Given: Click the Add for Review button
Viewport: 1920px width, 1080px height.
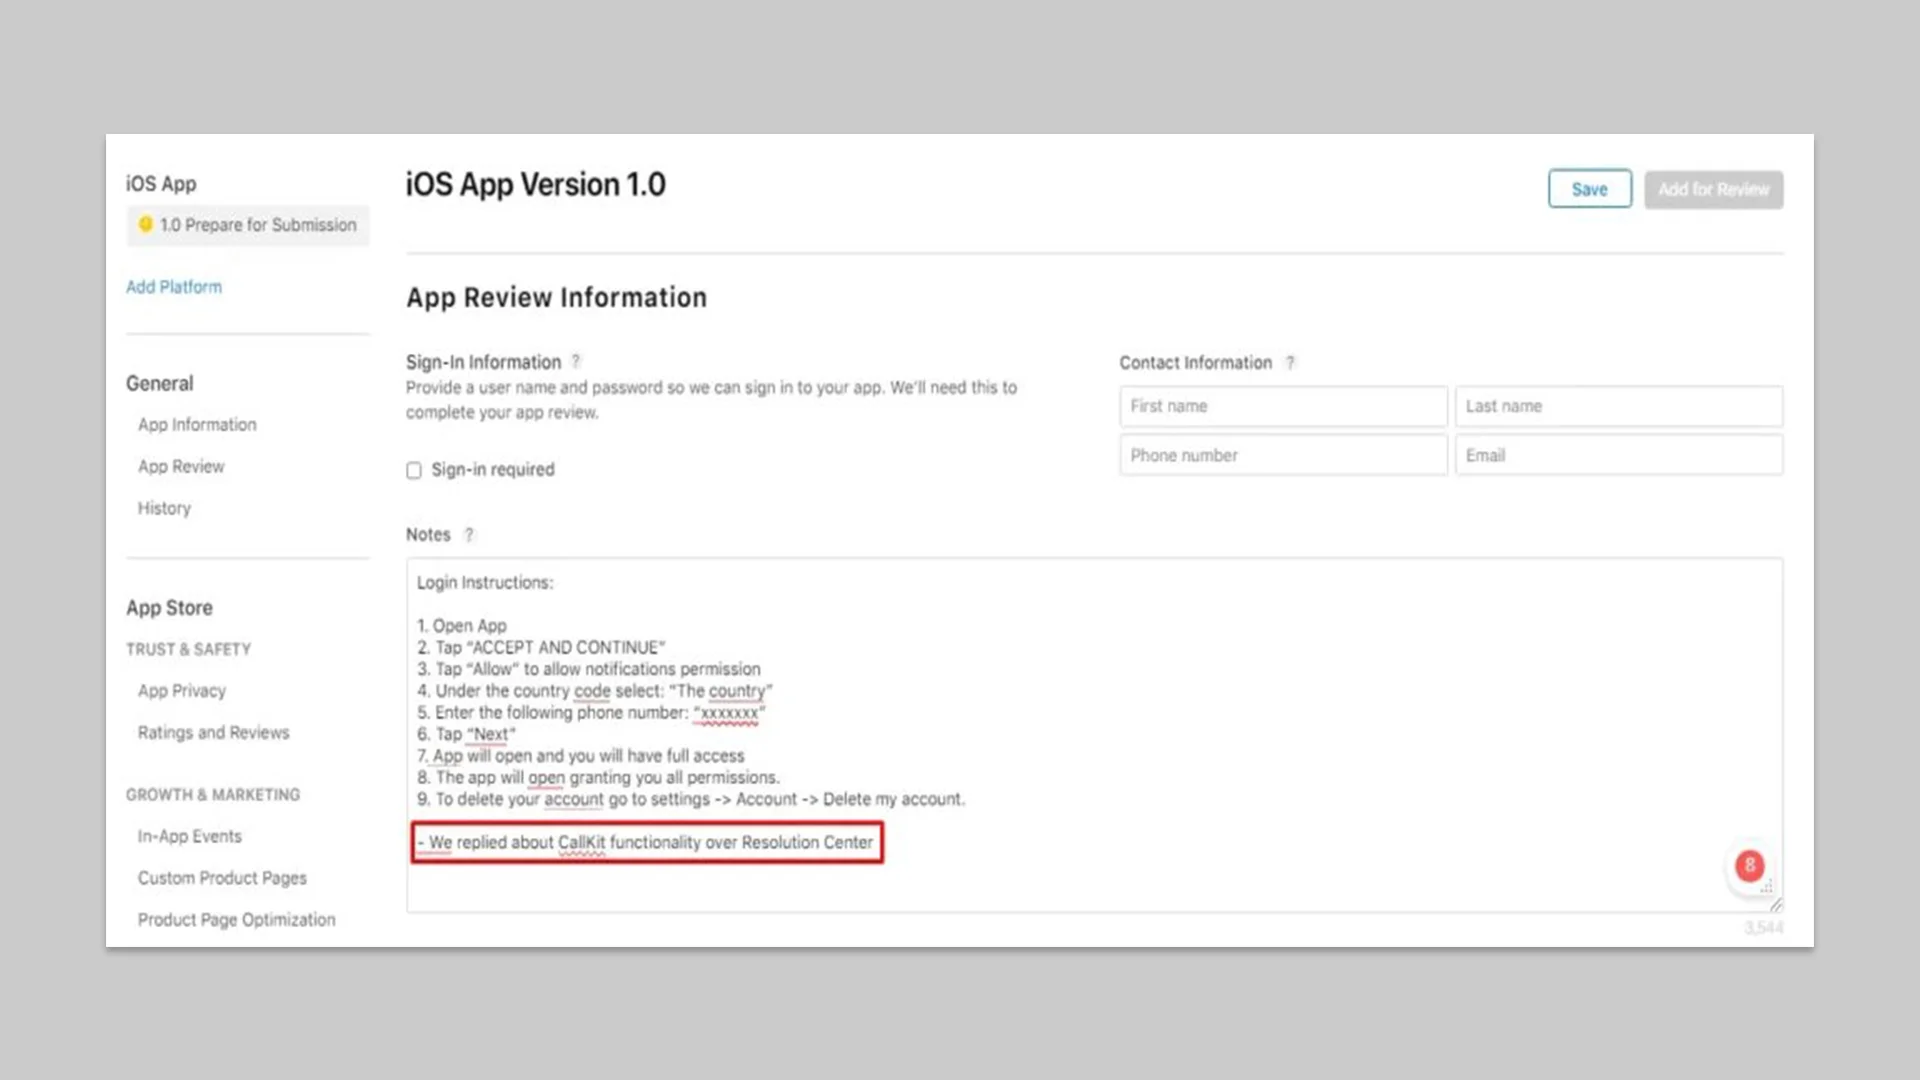Looking at the screenshot, I should click(x=1714, y=189).
